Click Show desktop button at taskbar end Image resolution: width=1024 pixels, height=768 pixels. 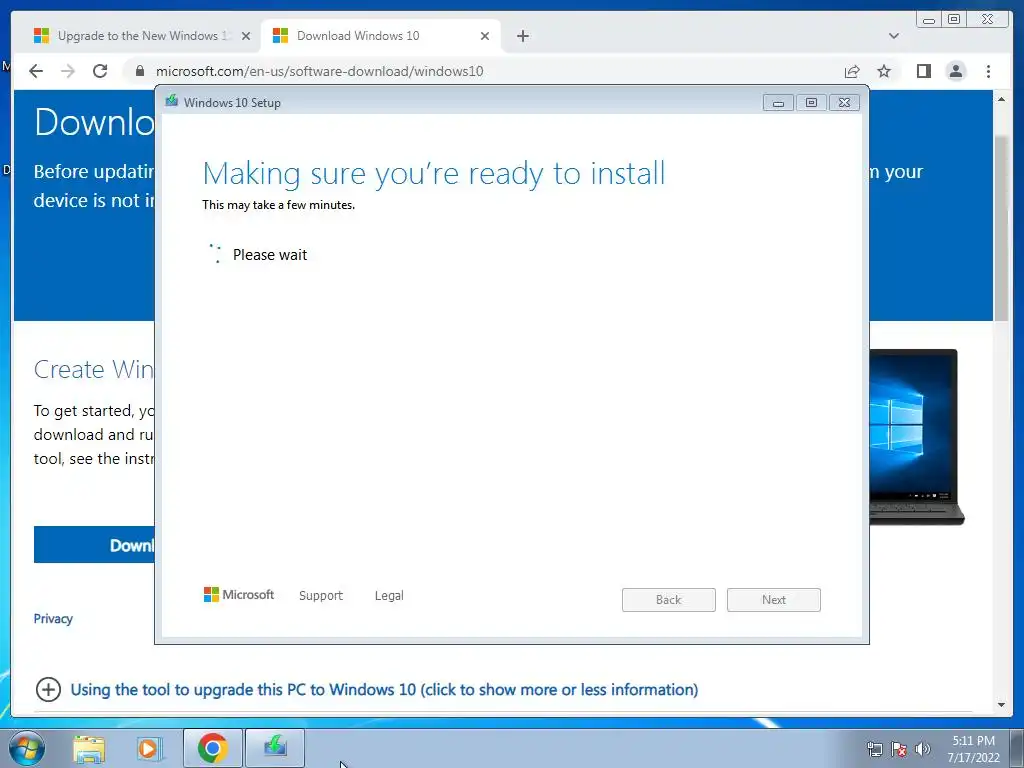point(1016,748)
